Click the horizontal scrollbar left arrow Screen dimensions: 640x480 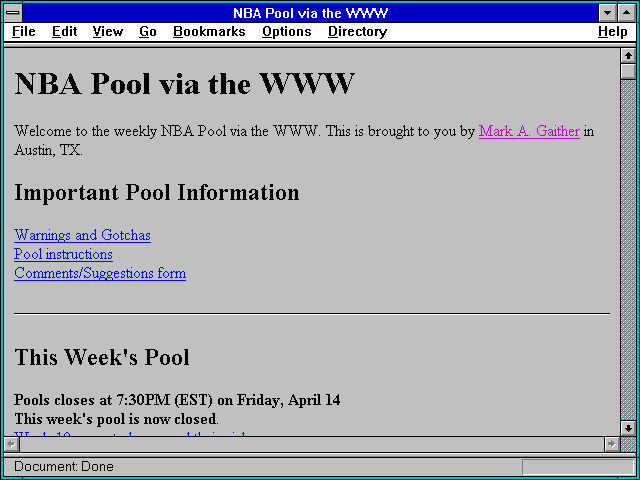11,444
